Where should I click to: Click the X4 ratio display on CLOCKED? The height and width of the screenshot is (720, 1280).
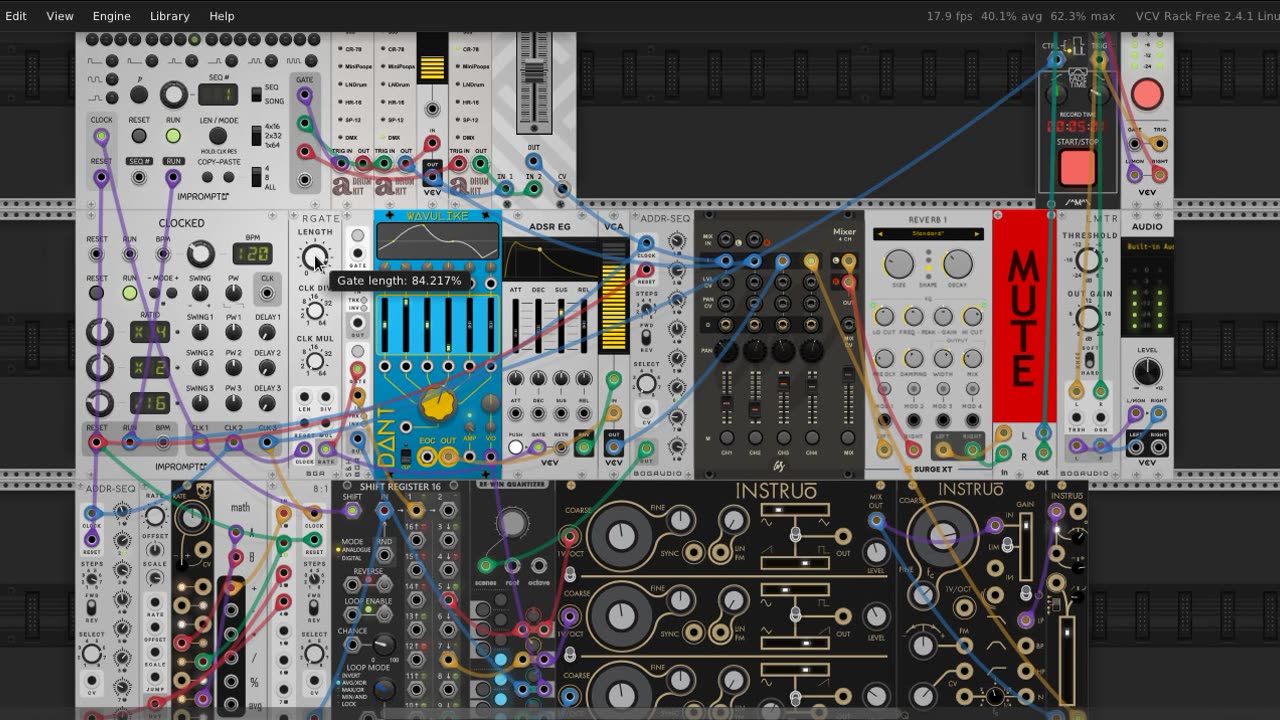point(149,333)
